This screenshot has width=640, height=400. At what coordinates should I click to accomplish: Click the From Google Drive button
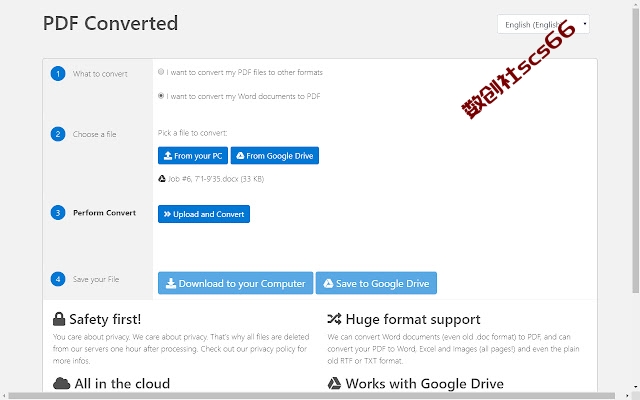[x=275, y=156]
